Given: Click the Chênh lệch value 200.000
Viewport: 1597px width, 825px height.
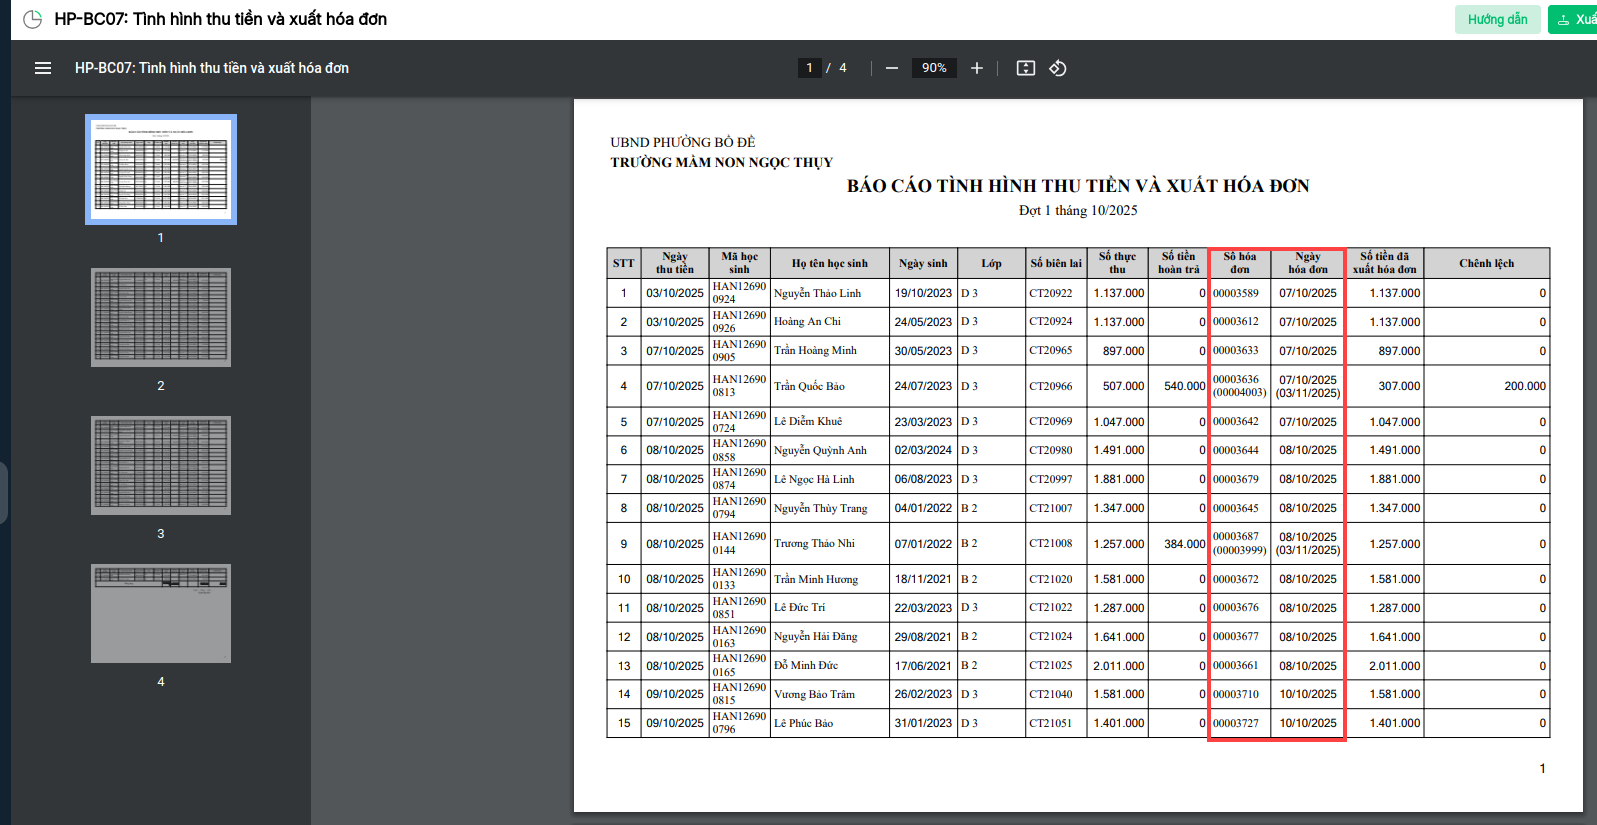Looking at the screenshot, I should (1524, 386).
